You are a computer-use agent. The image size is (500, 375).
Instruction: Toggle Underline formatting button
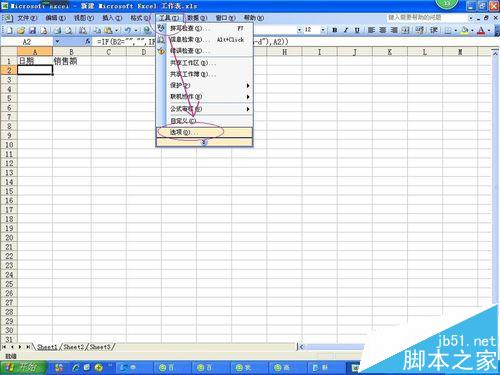coord(357,30)
